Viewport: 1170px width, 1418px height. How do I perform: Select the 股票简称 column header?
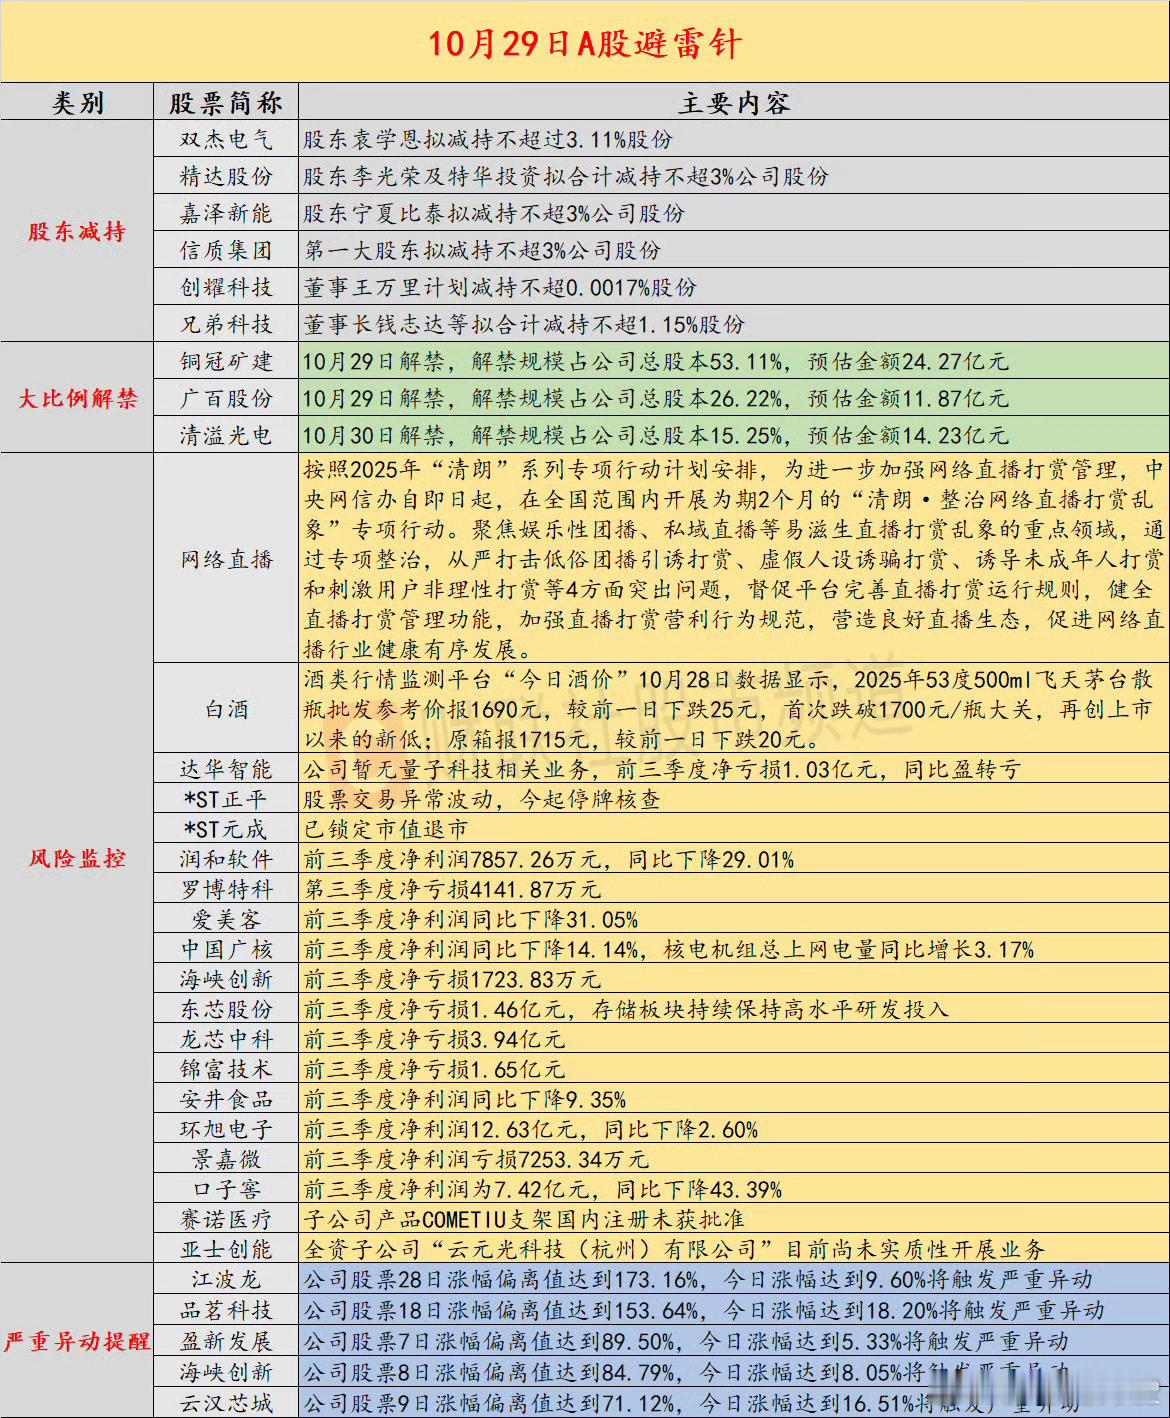click(226, 101)
